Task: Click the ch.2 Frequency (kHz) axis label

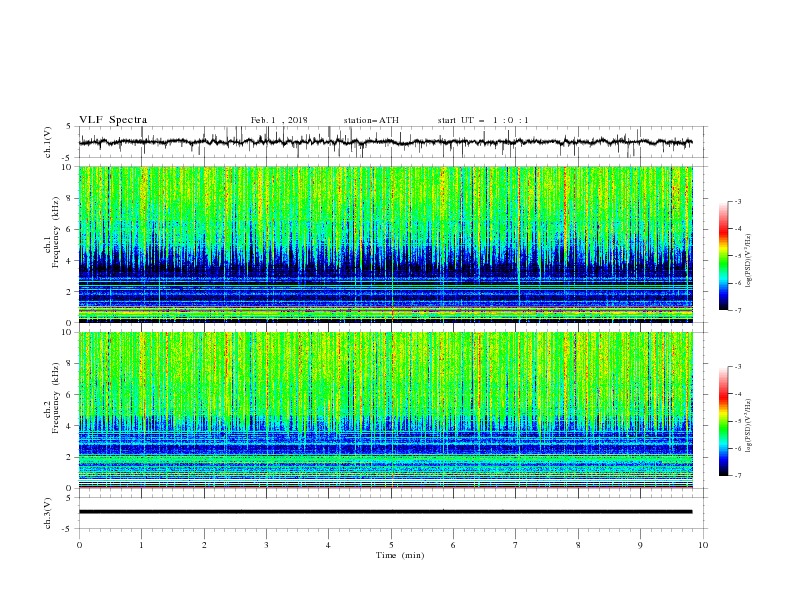Action: (x=52, y=397)
